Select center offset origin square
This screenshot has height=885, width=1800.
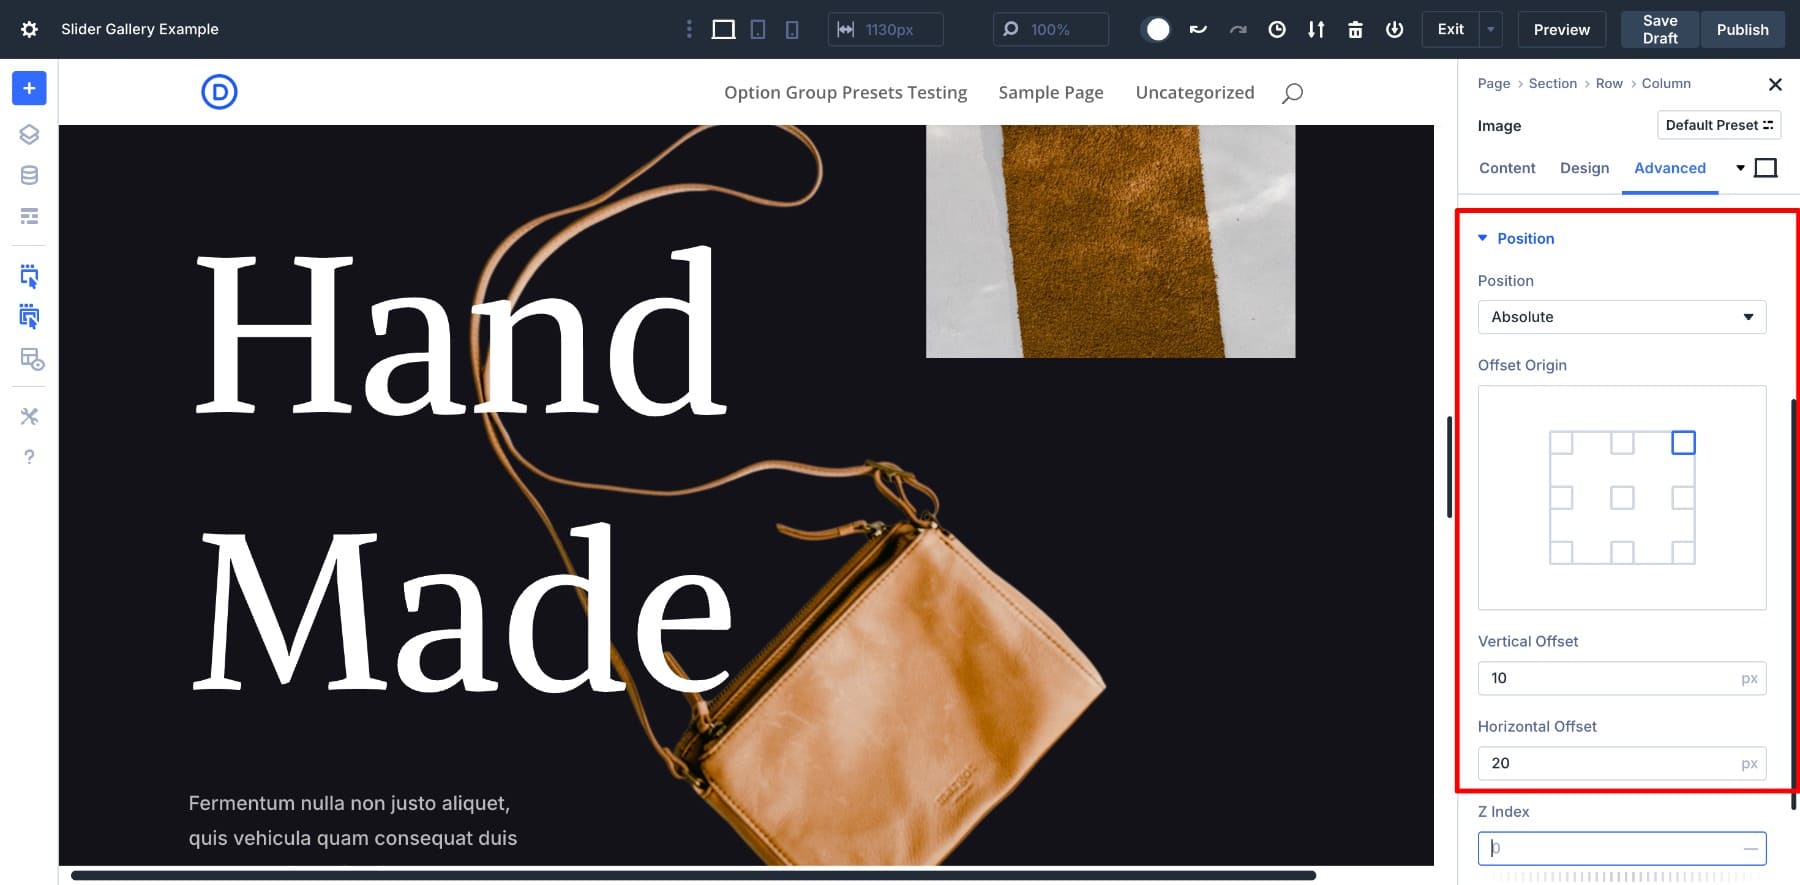tap(1622, 497)
